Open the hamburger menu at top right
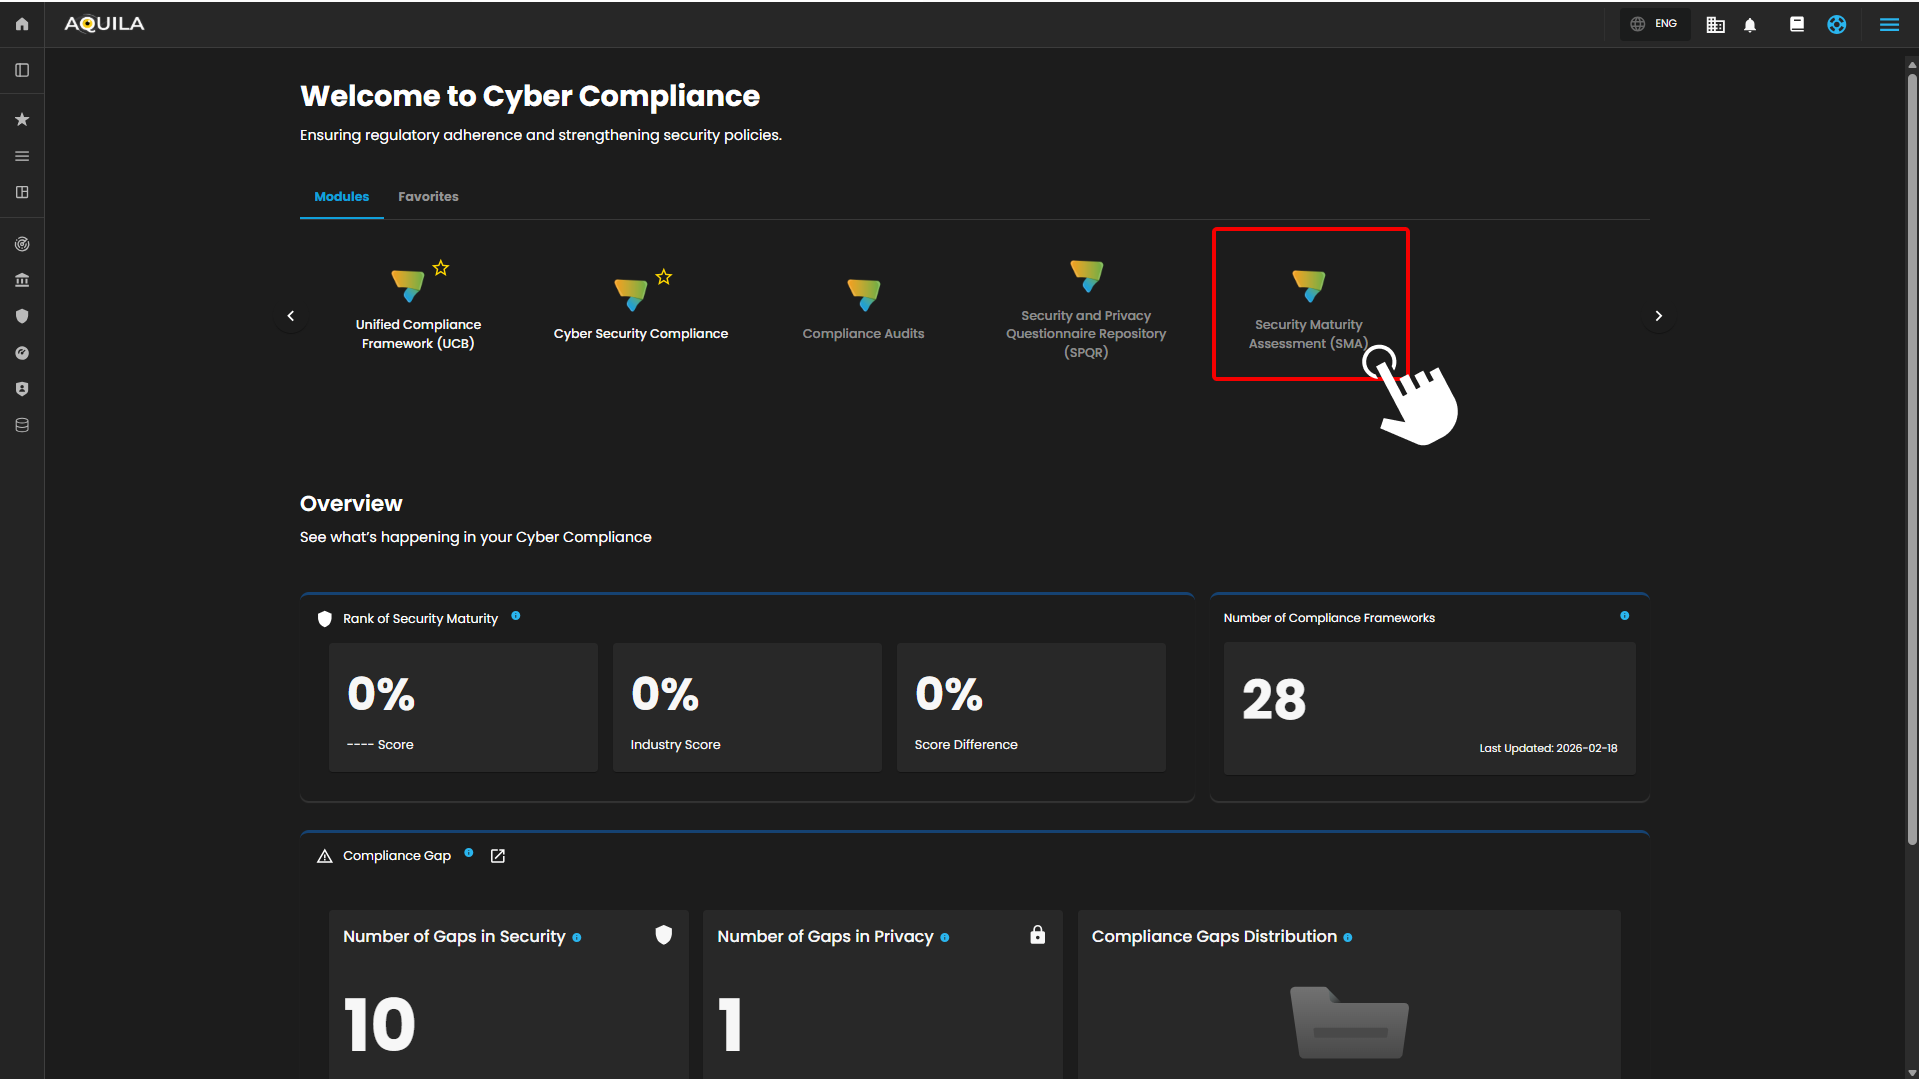Viewport: 1919px width, 1079px height. (x=1889, y=25)
